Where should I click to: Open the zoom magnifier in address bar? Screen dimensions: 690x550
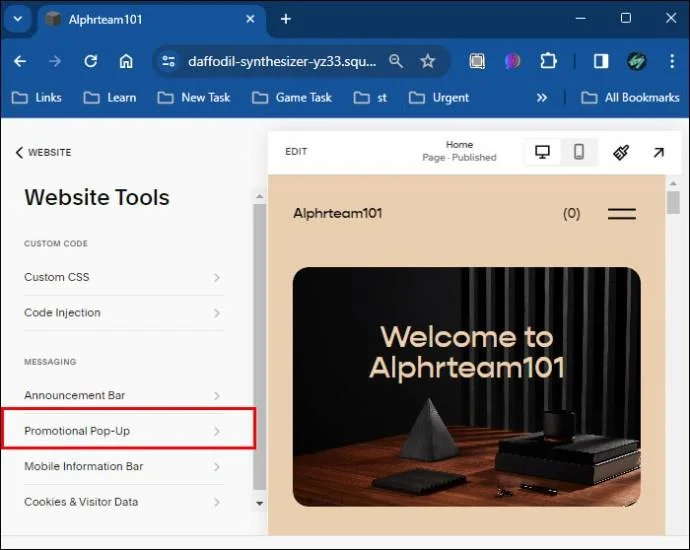396,61
